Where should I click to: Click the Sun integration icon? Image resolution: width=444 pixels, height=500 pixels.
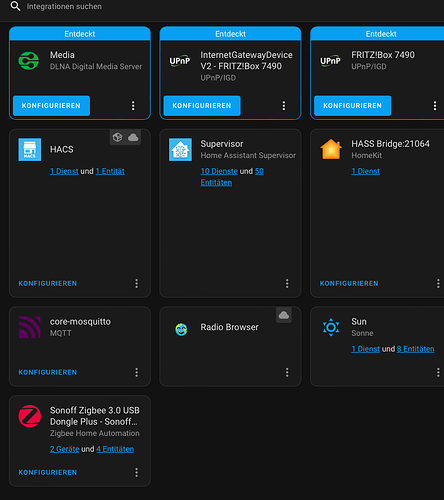(331, 327)
